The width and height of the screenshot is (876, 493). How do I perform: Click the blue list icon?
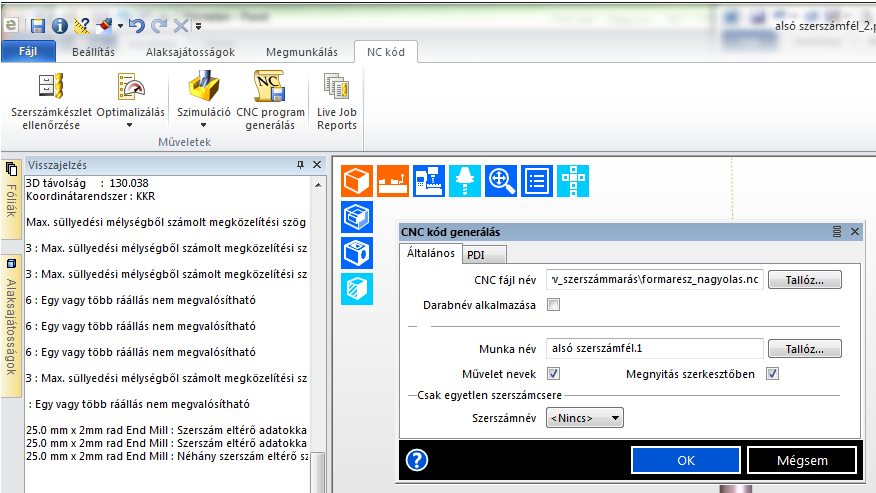click(x=537, y=181)
